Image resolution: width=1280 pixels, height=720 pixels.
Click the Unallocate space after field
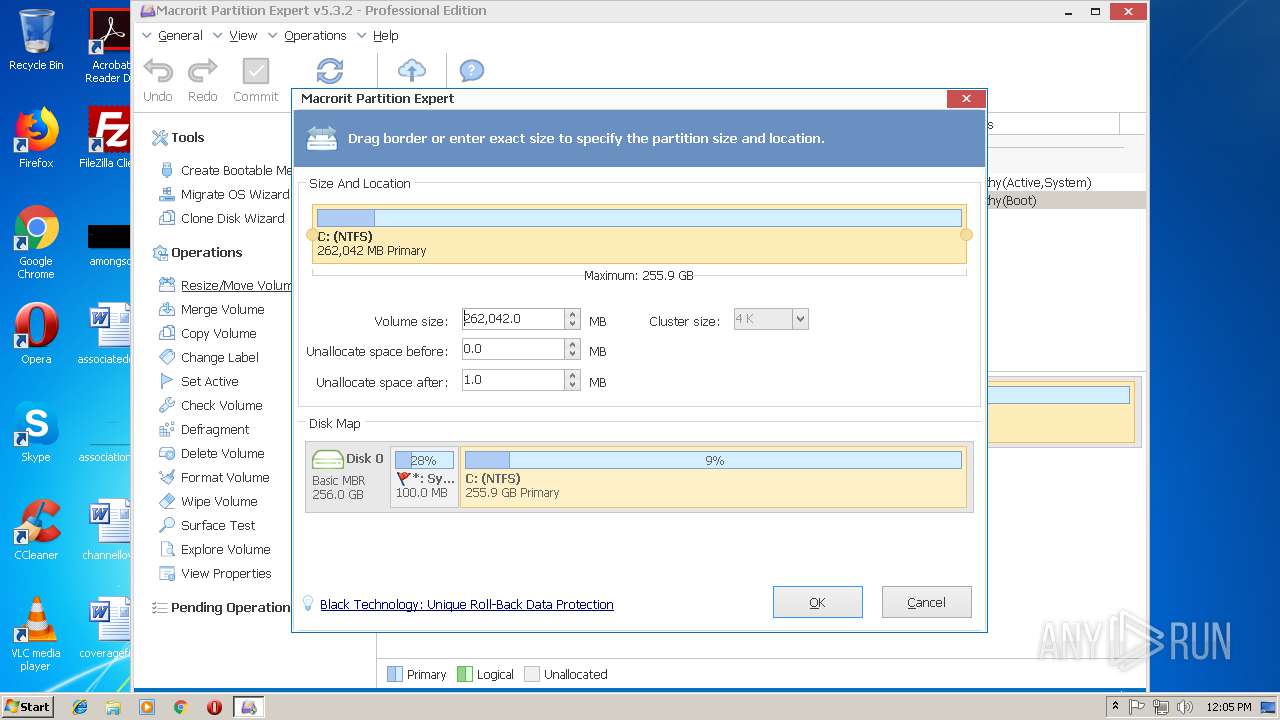(513, 380)
